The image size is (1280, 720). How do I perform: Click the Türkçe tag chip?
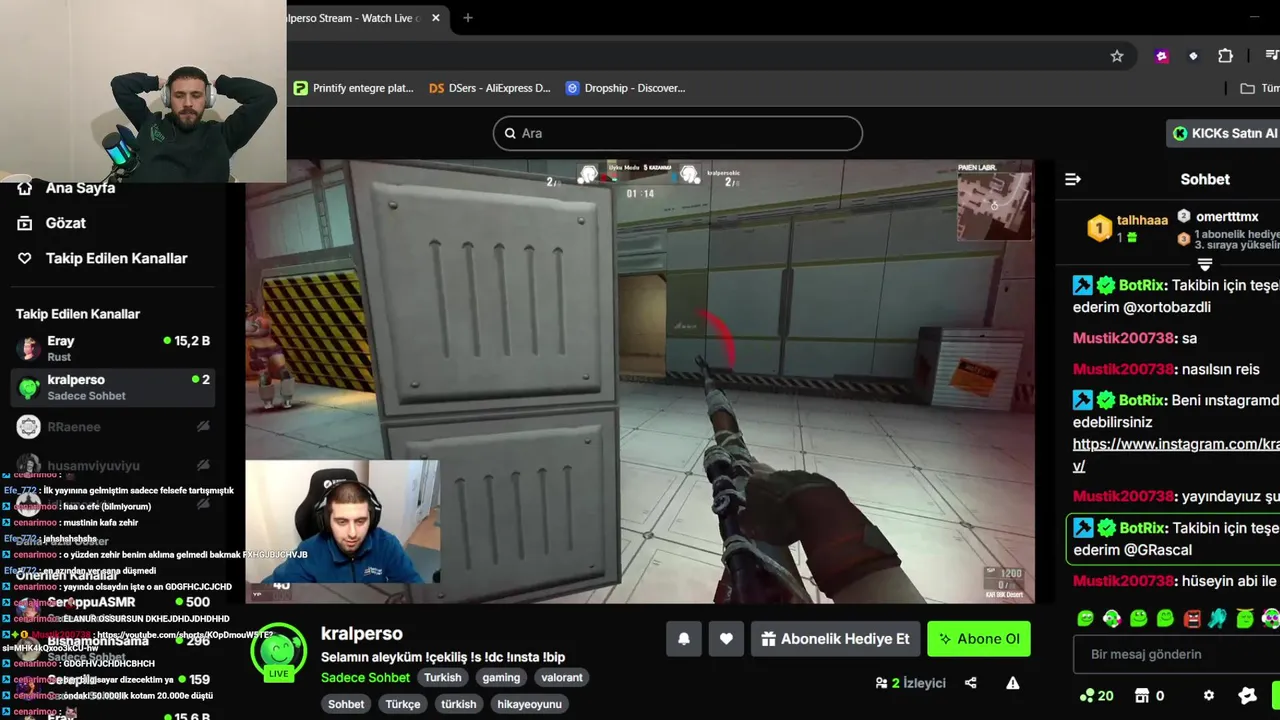(x=403, y=704)
